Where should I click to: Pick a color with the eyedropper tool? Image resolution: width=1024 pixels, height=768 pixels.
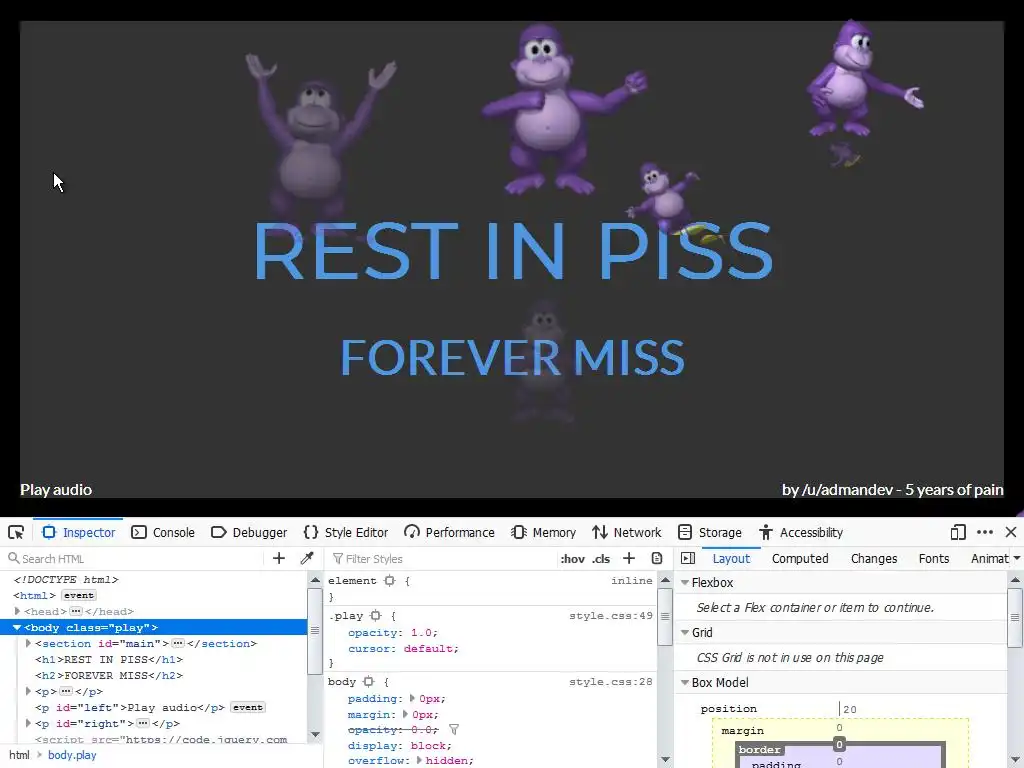coord(307,558)
